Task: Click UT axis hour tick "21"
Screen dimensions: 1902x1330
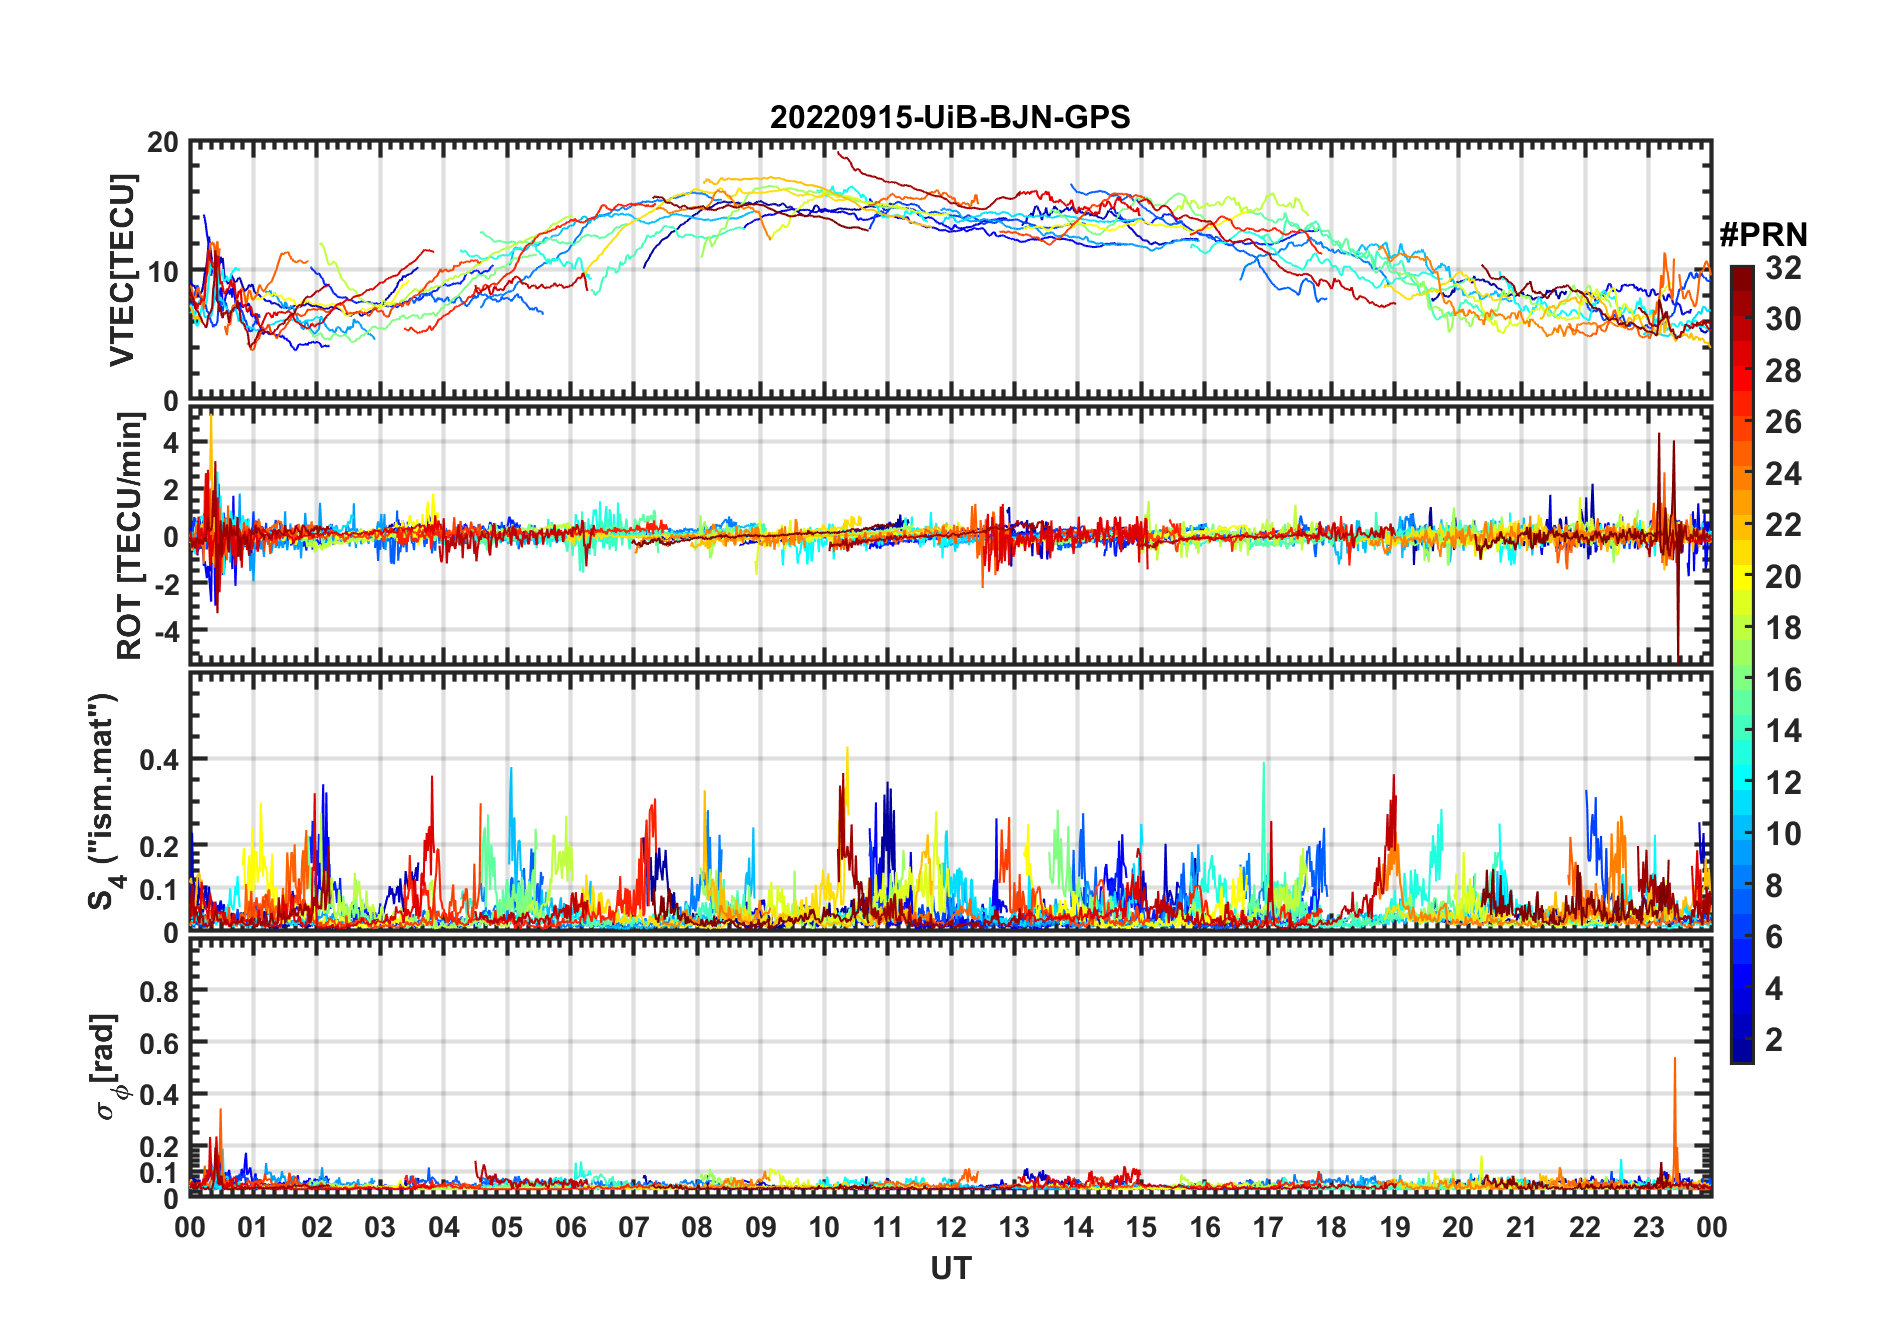Action: 1522,1227
